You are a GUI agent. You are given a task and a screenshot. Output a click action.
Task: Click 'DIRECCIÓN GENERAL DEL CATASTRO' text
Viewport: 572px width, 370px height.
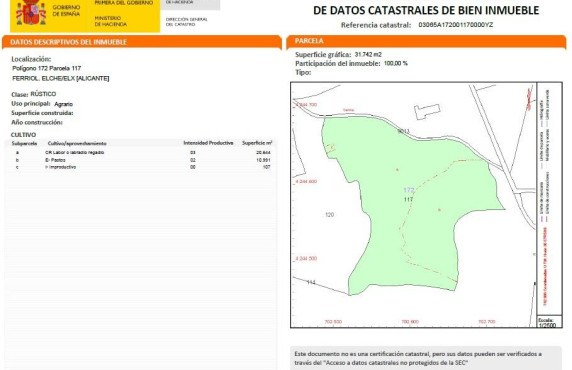pos(186,22)
